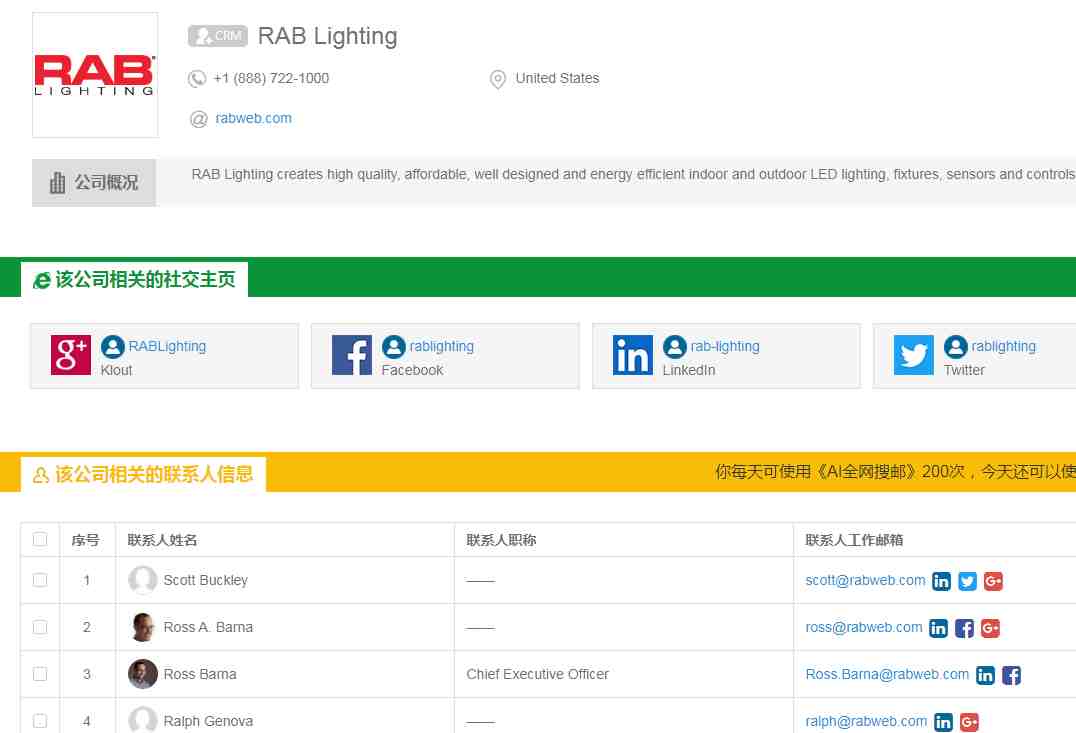Open Facebook icon next to Ross.Barna@rabweb.com

click(1011, 675)
